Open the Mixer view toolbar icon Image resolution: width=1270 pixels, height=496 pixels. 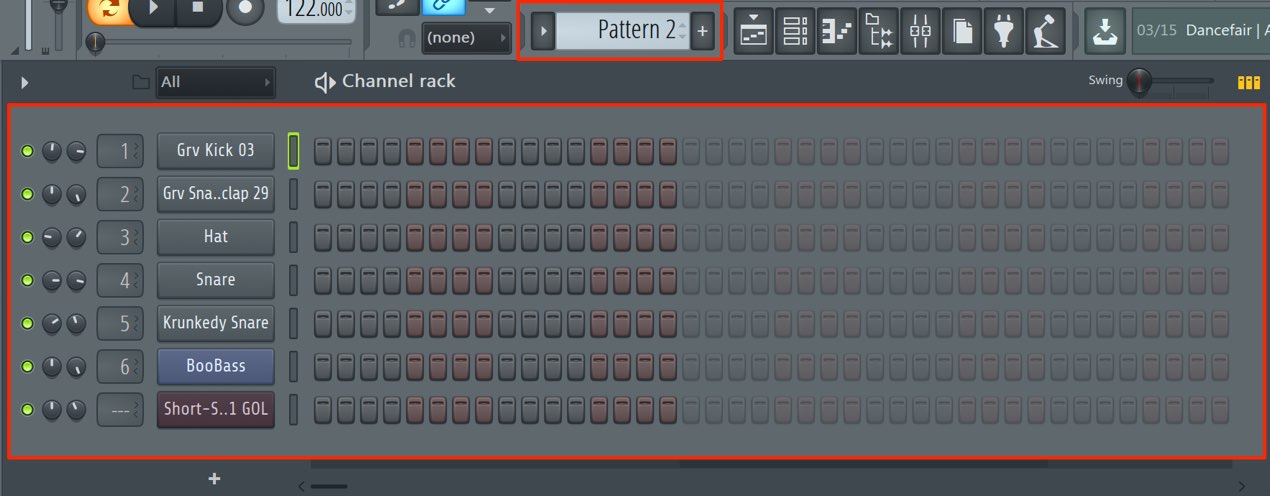pos(921,31)
